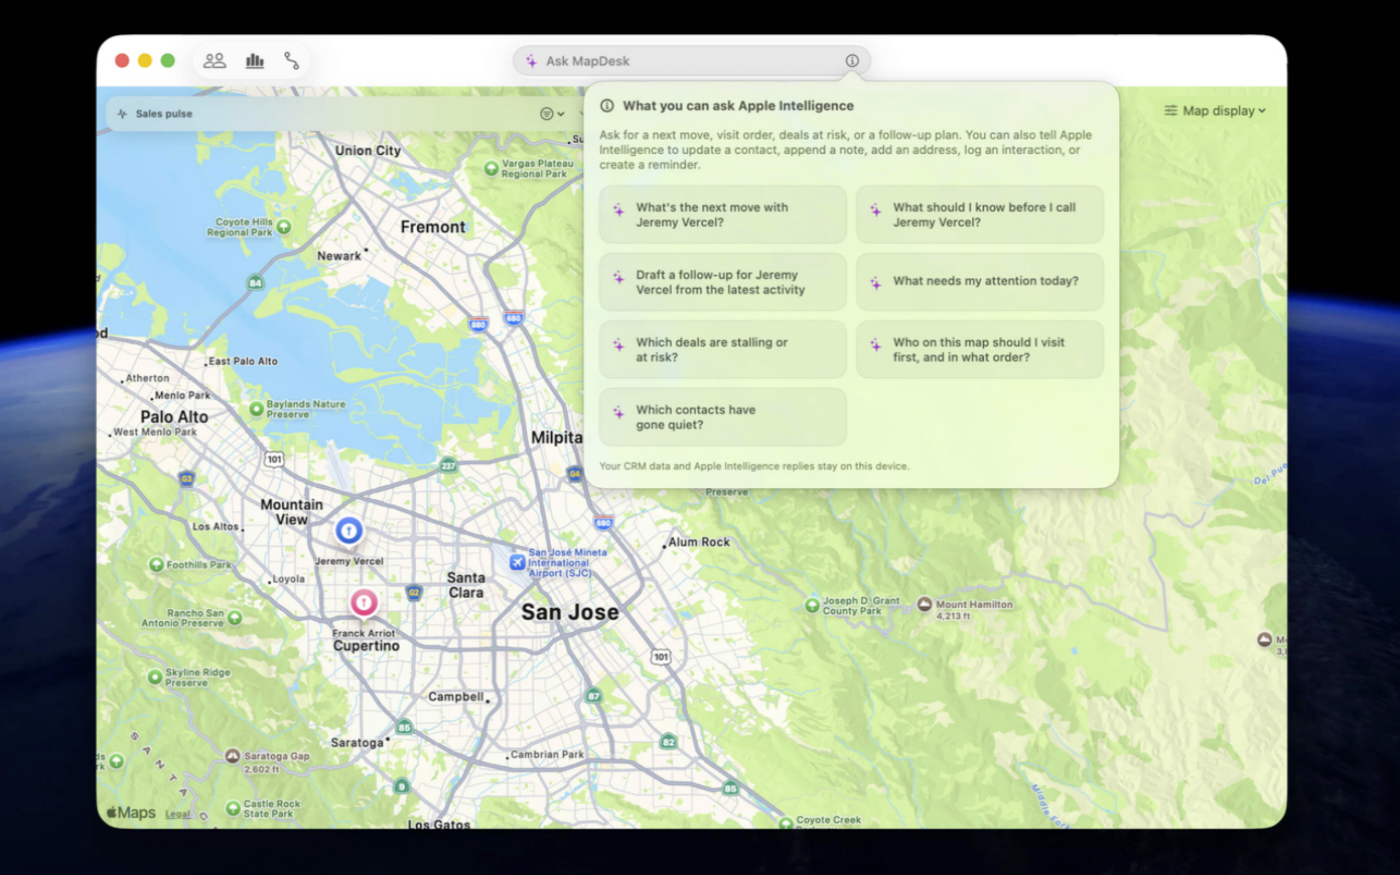Click the Cupertino city label
1400x875 pixels.
pos(366,646)
